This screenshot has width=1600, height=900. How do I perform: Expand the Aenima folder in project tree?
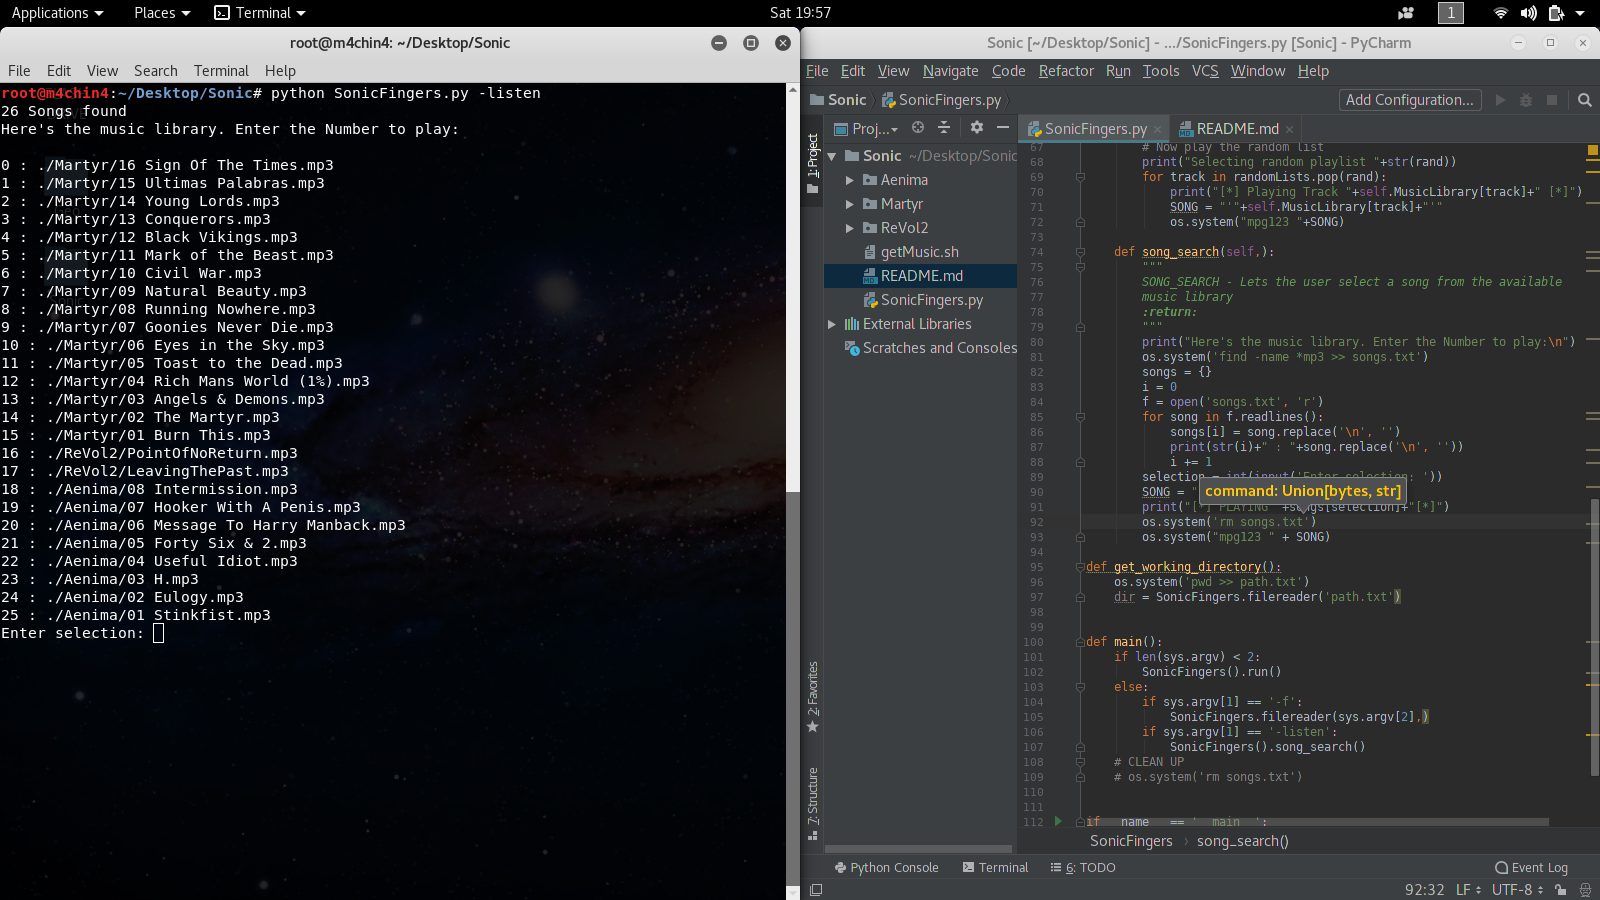coord(850,180)
